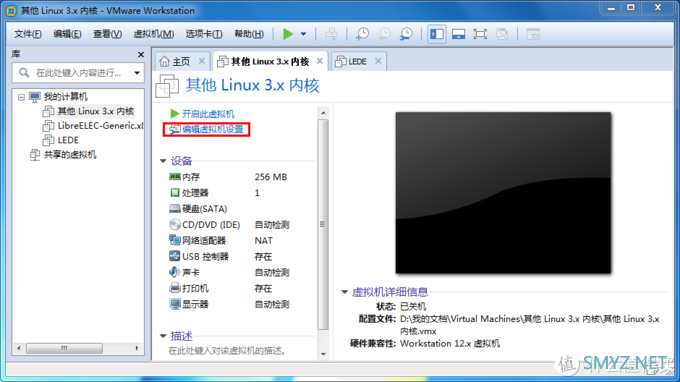The image size is (680, 382).
Task: Click the green power-on toolbar button
Action: (288, 34)
